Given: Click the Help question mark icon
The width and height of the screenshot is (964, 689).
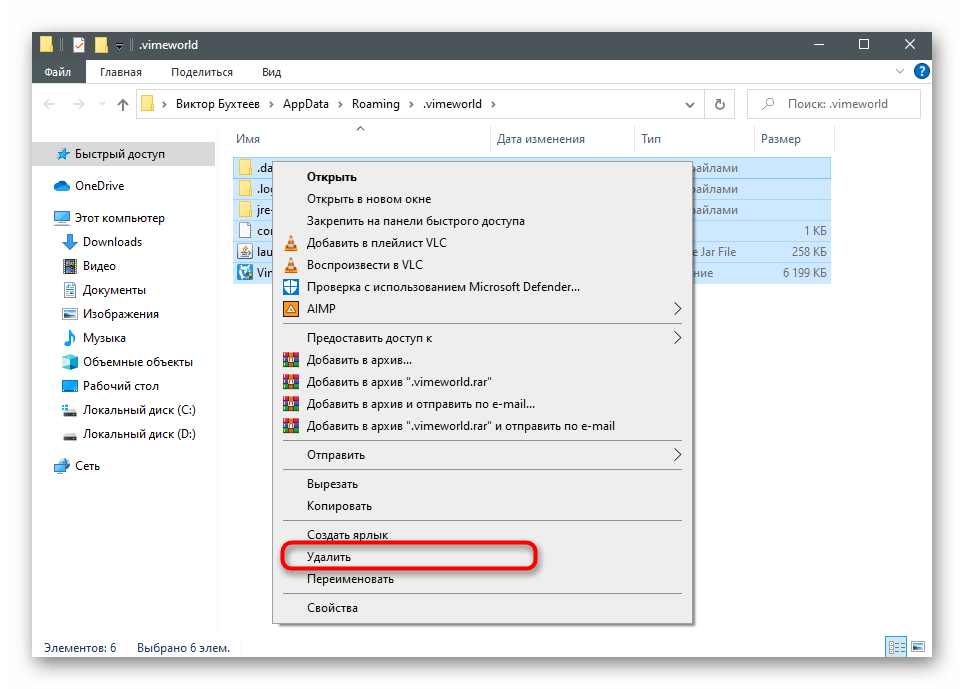Looking at the screenshot, I should tap(922, 71).
